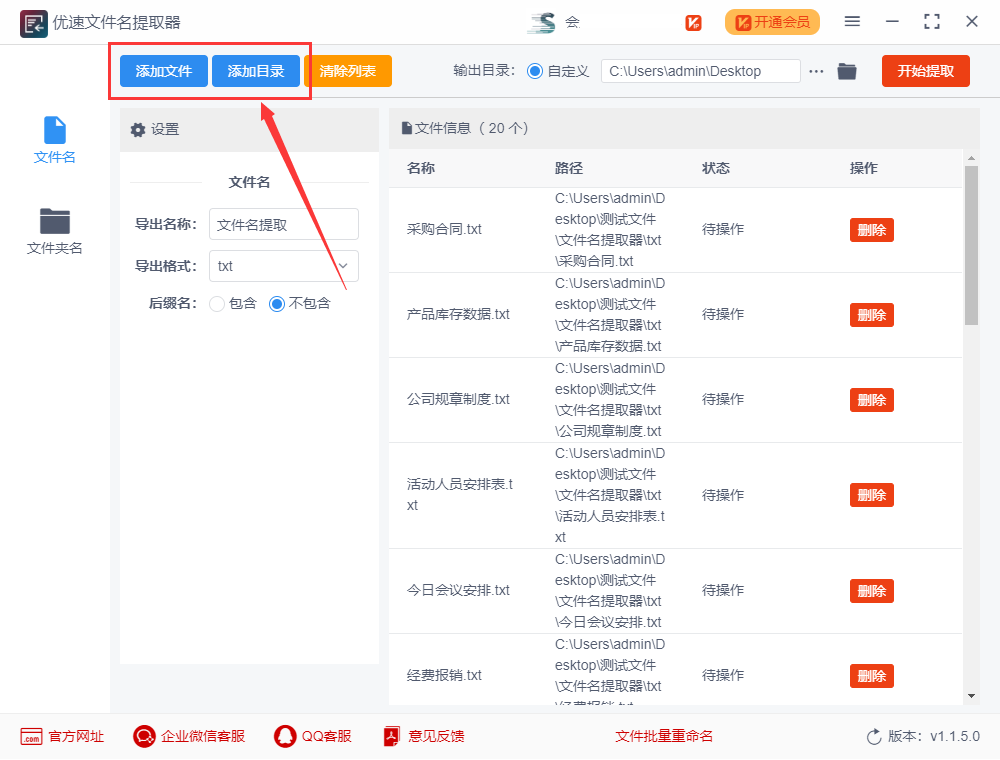Click the 添加文件 button
The width and height of the screenshot is (1000, 760).
click(164, 71)
